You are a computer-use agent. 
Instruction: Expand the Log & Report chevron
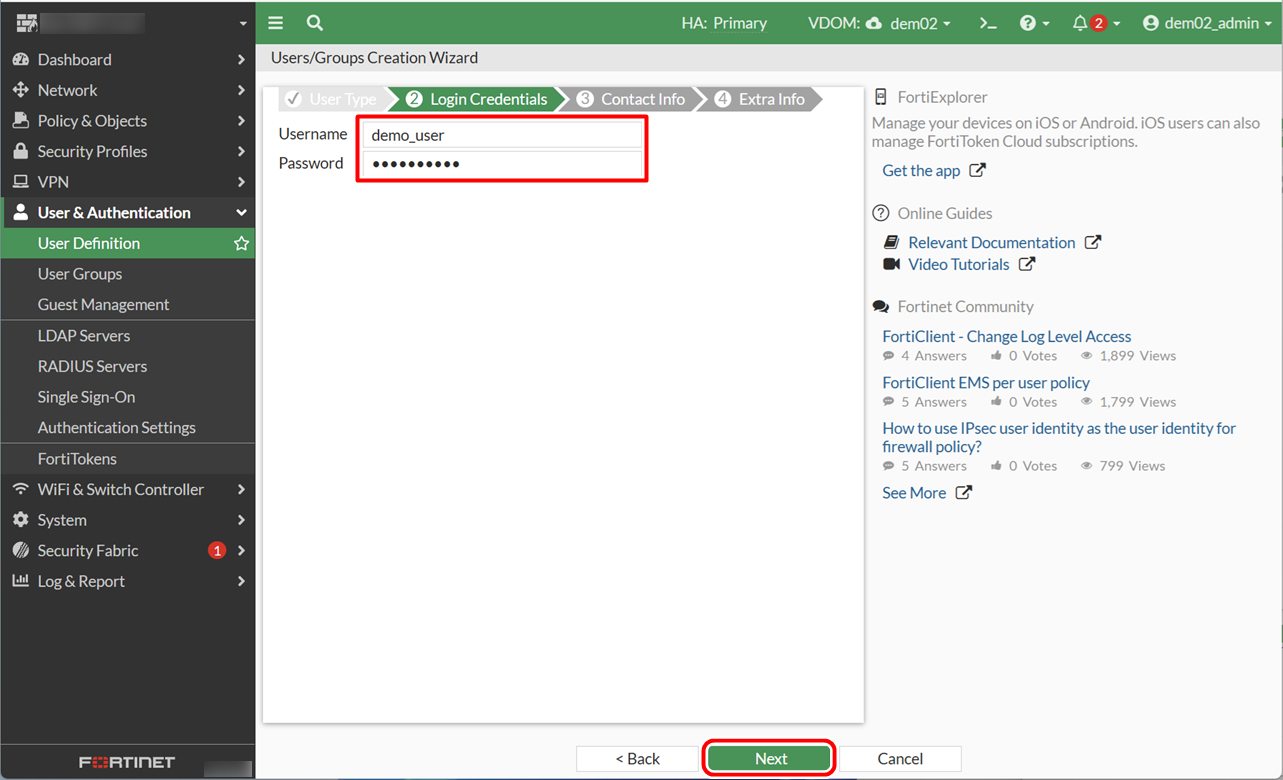point(241,581)
